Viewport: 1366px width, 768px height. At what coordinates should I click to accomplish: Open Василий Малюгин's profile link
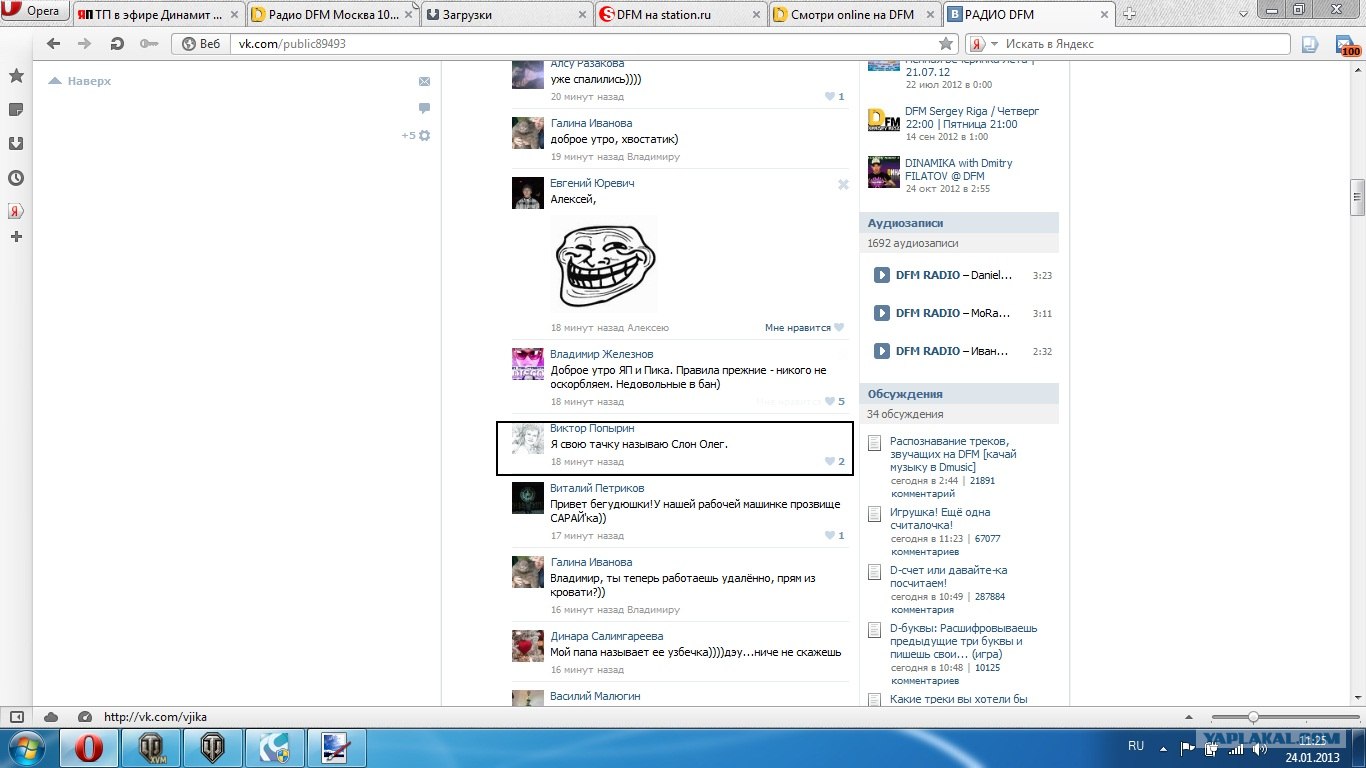coord(595,696)
